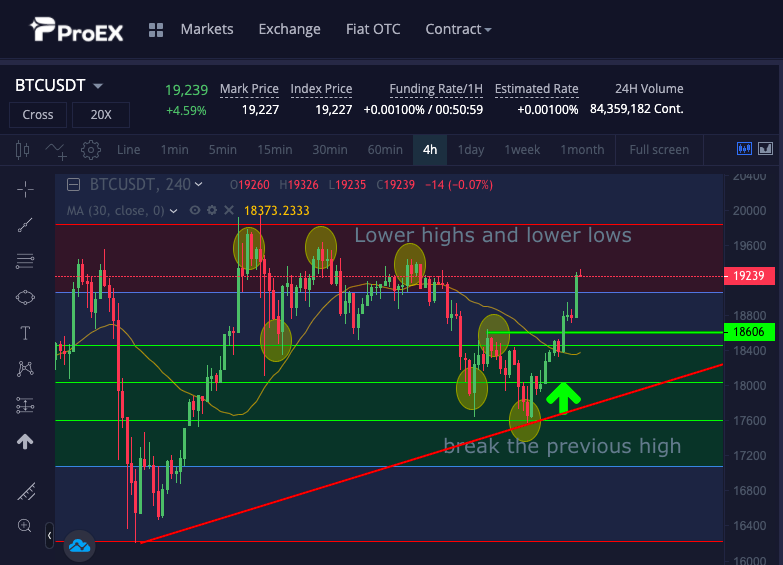Go to Markets page
Image resolution: width=783 pixels, height=565 pixels.
(207, 29)
